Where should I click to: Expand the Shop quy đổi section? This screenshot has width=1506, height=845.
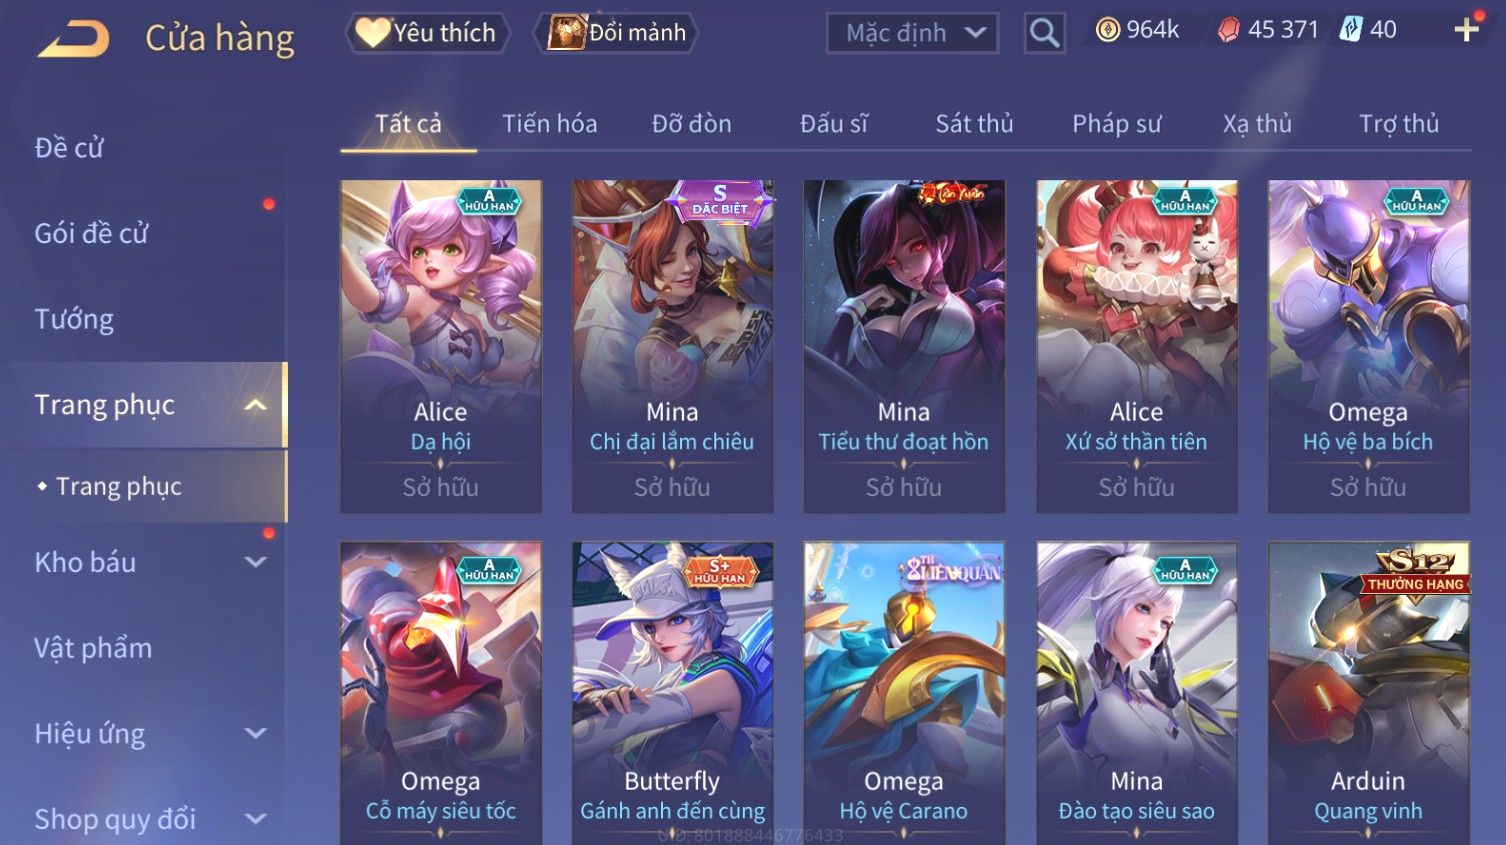[x=256, y=819]
